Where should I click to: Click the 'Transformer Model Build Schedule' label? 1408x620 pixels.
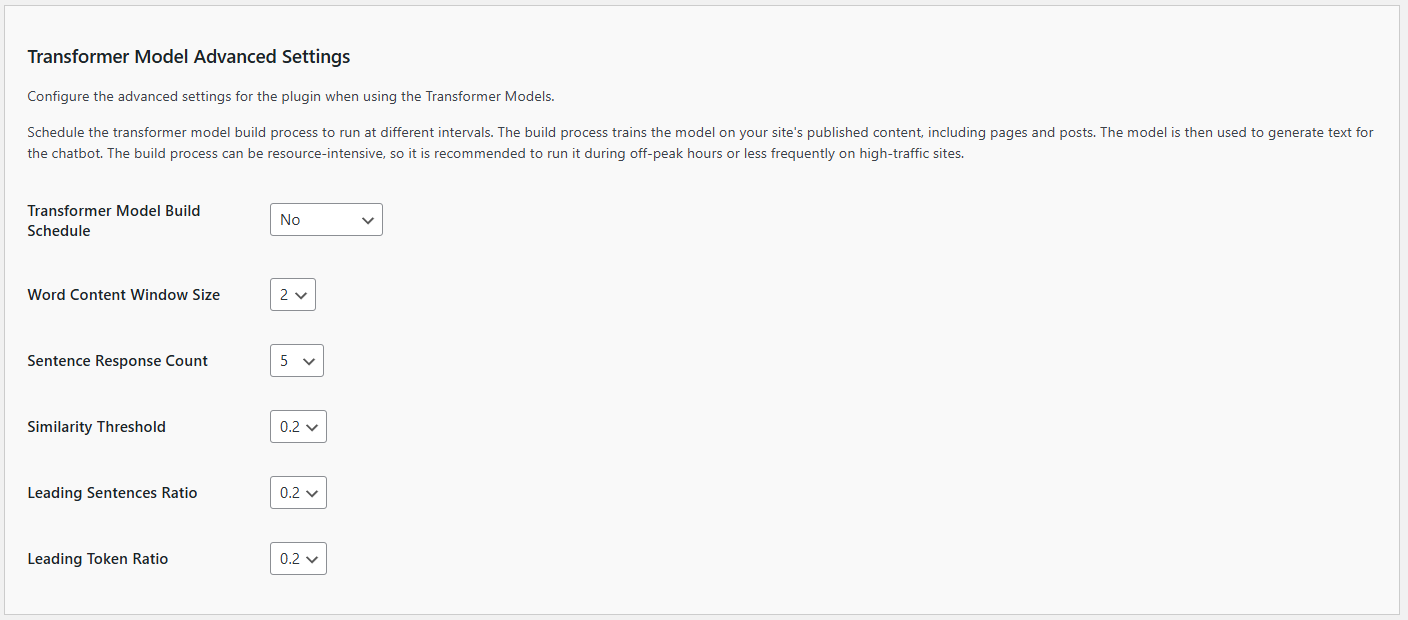[x=114, y=221]
